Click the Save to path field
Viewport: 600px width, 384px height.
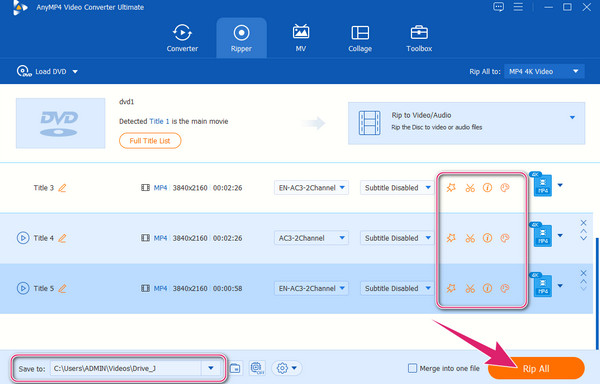pyautogui.click(x=126, y=368)
